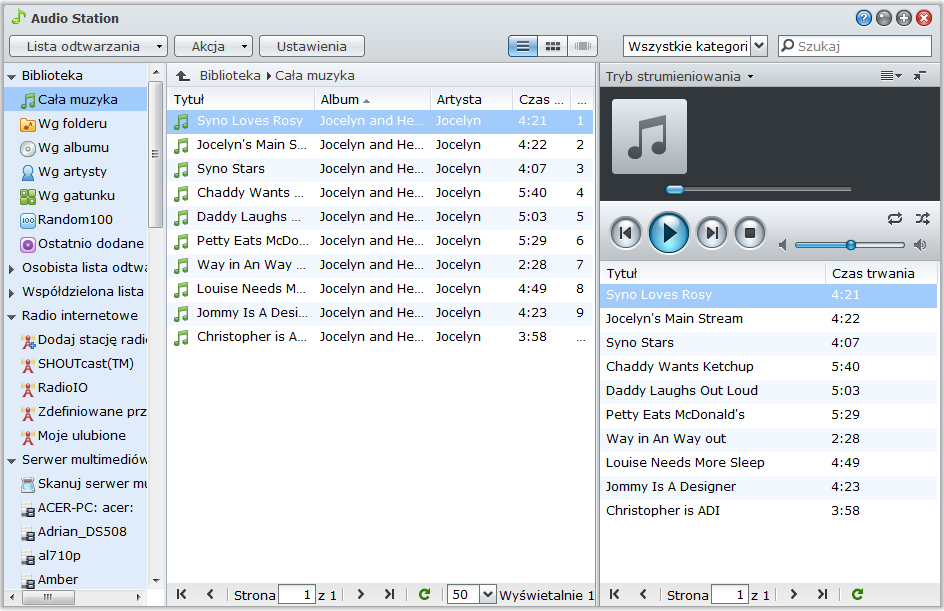The width and height of the screenshot is (944, 611).
Task: Select Syno Stars in library list
Action: [380, 169]
